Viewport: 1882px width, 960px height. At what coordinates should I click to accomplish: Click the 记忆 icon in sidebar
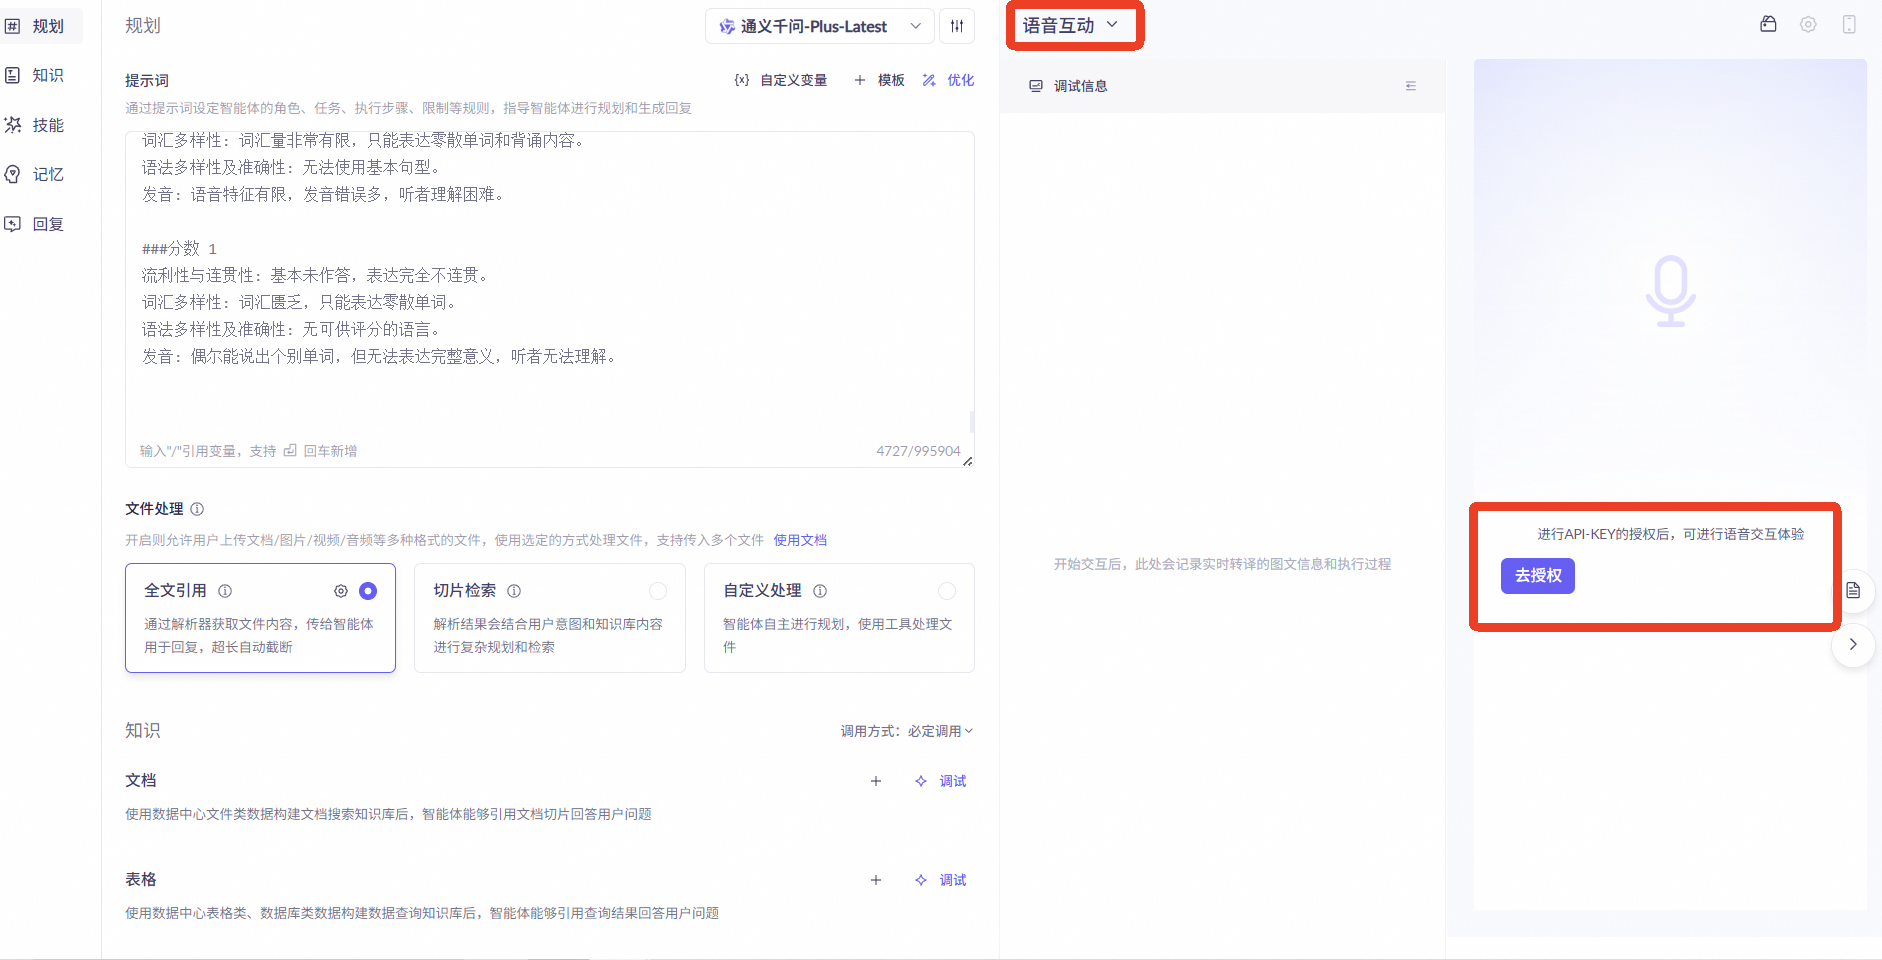pyautogui.click(x=12, y=174)
